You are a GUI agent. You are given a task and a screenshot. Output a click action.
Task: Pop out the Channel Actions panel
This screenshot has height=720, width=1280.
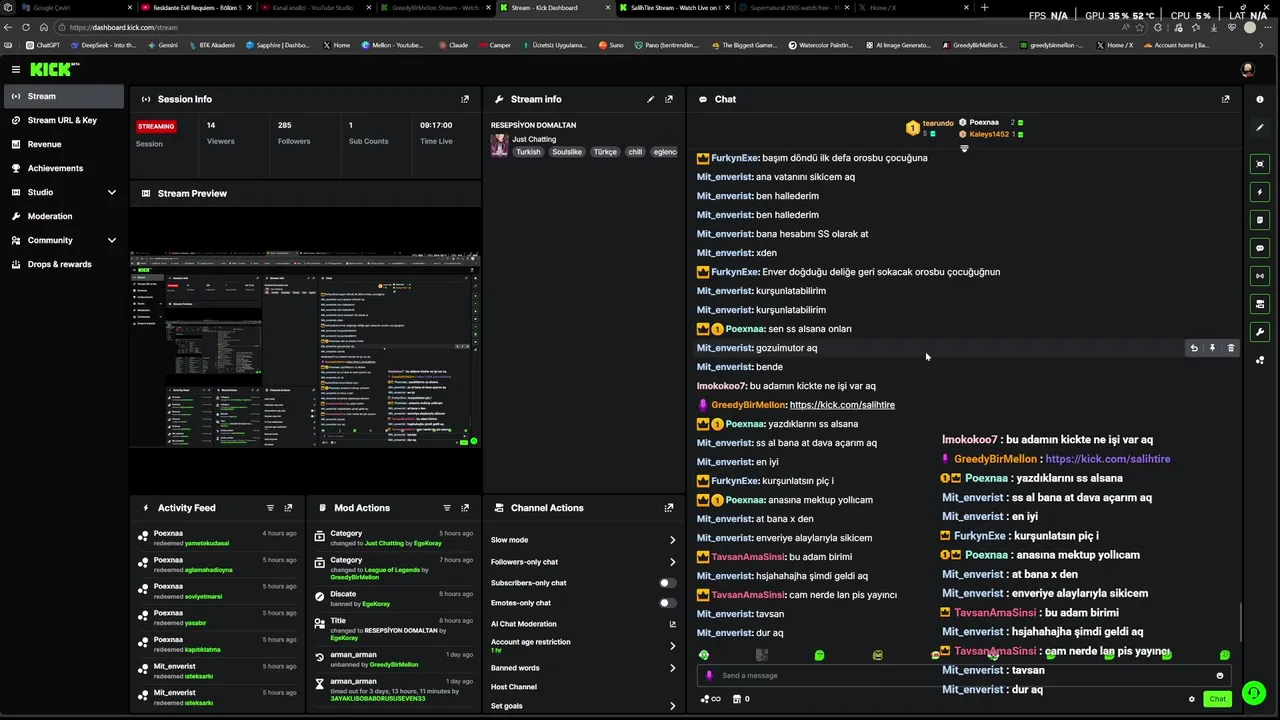669,508
